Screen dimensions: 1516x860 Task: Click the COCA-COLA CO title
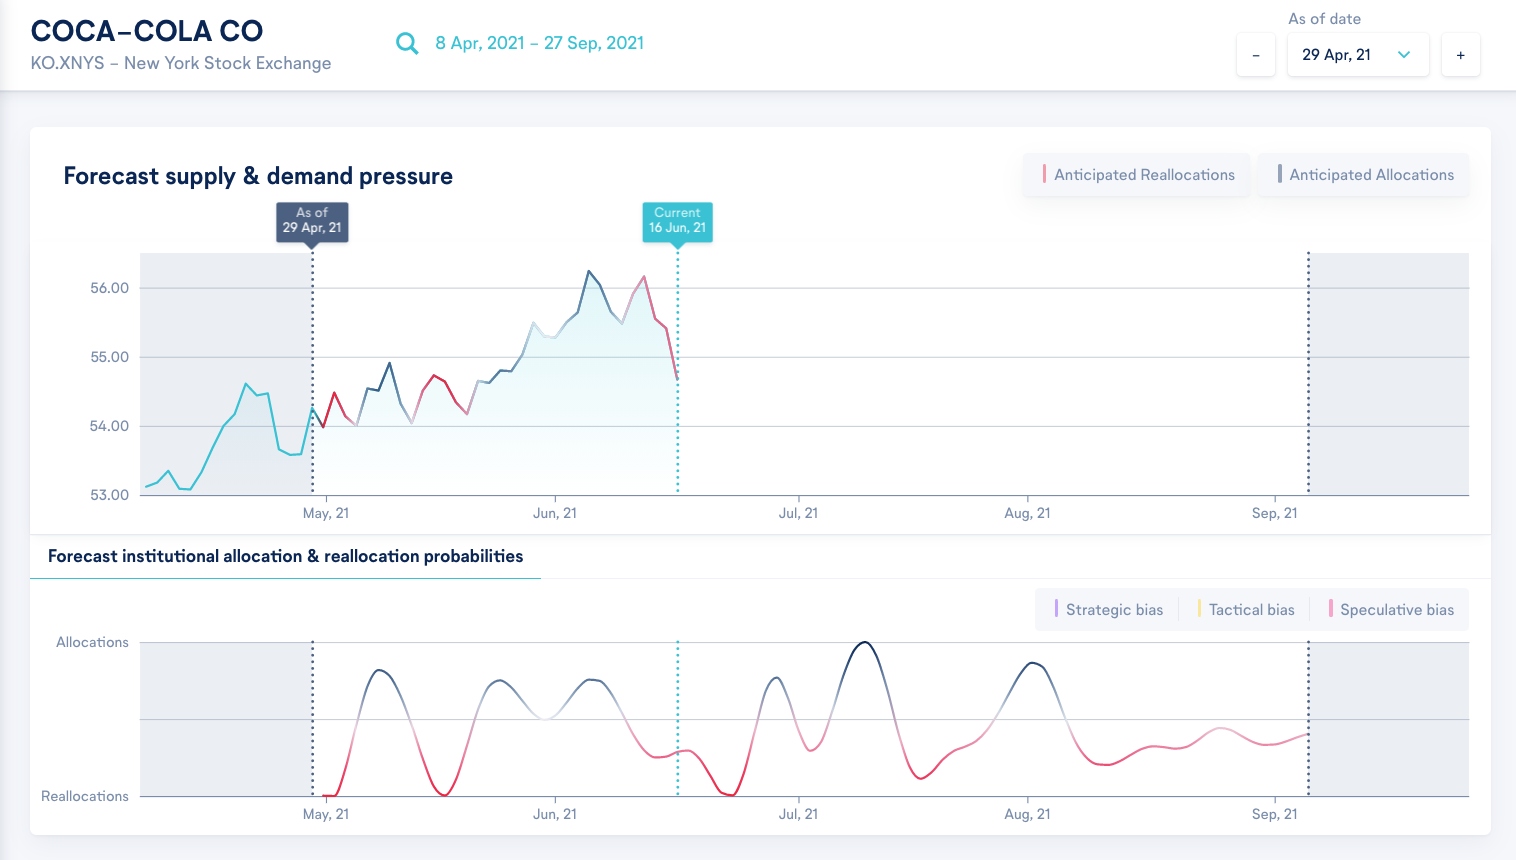(x=147, y=31)
